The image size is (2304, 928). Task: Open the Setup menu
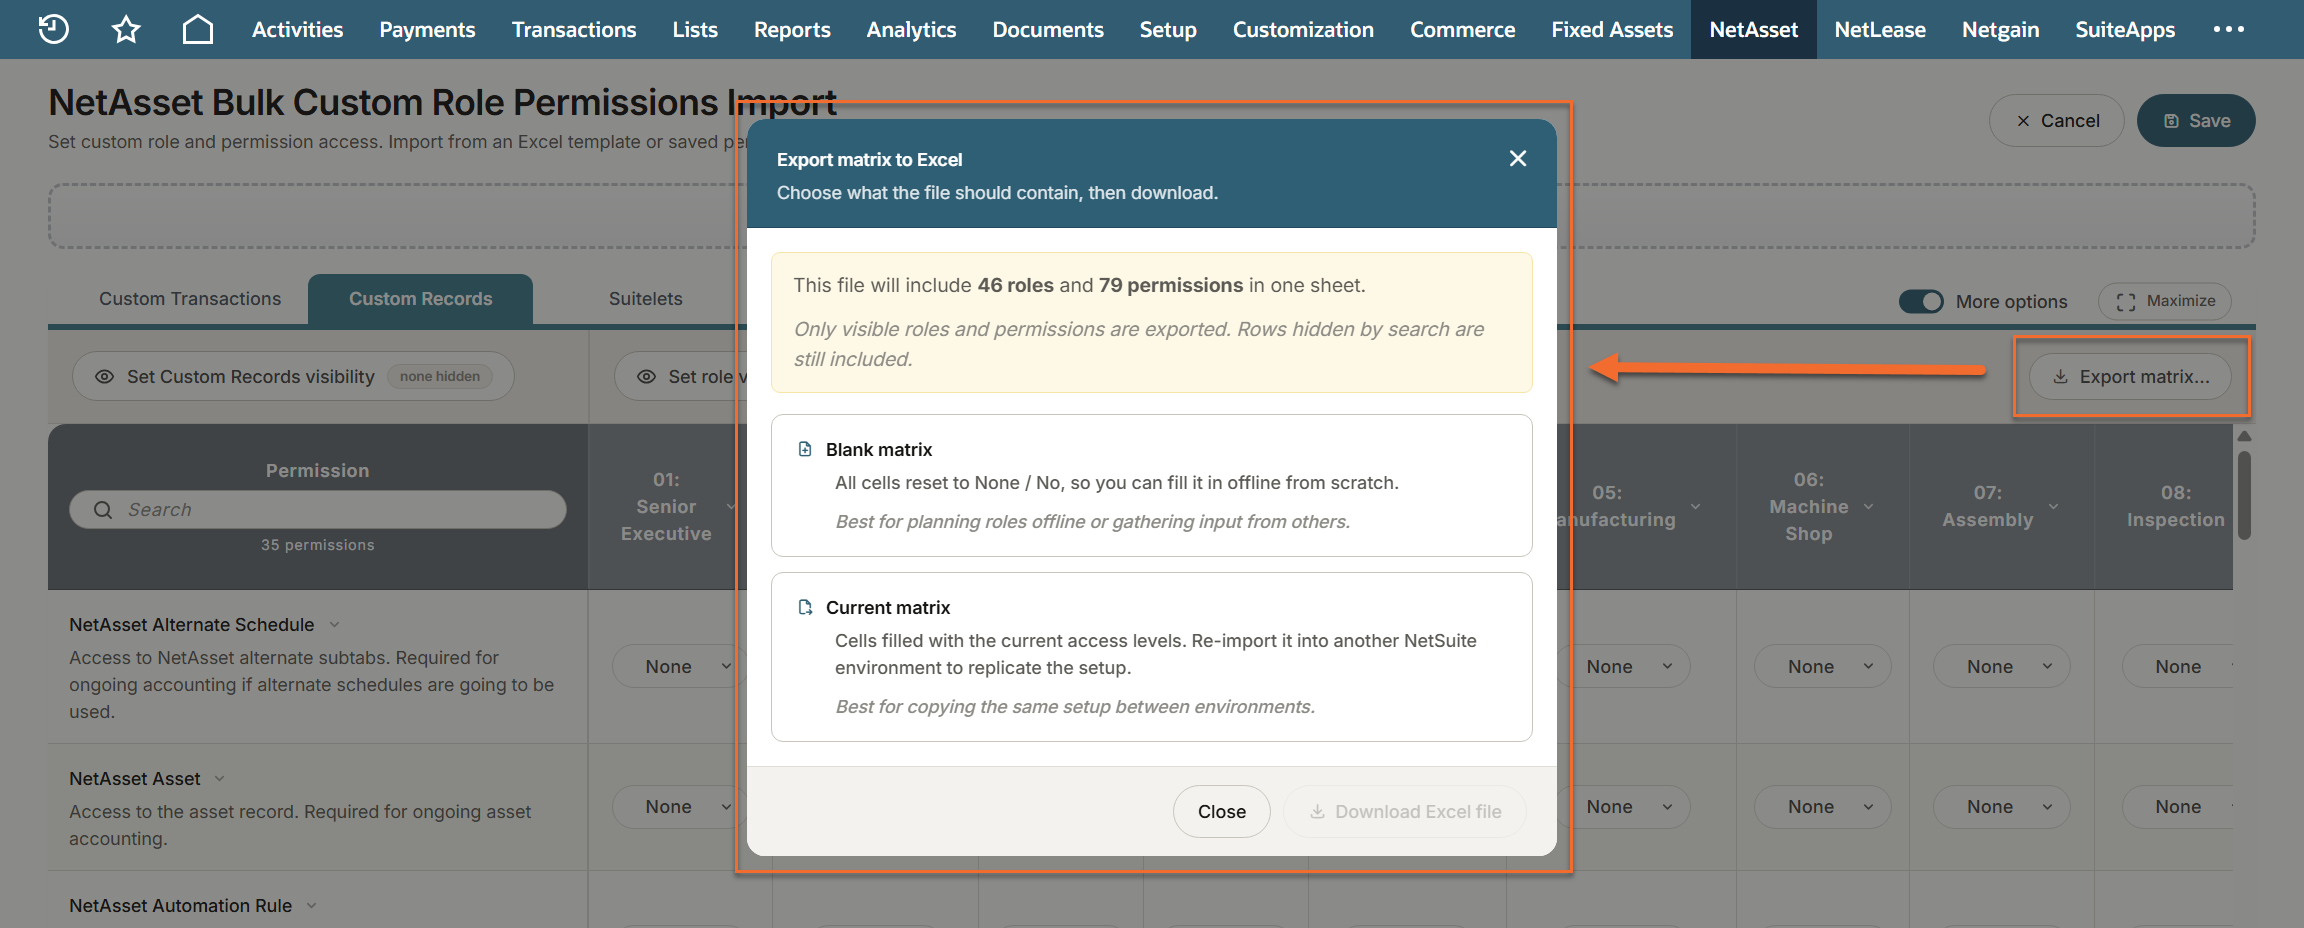pos(1168,29)
